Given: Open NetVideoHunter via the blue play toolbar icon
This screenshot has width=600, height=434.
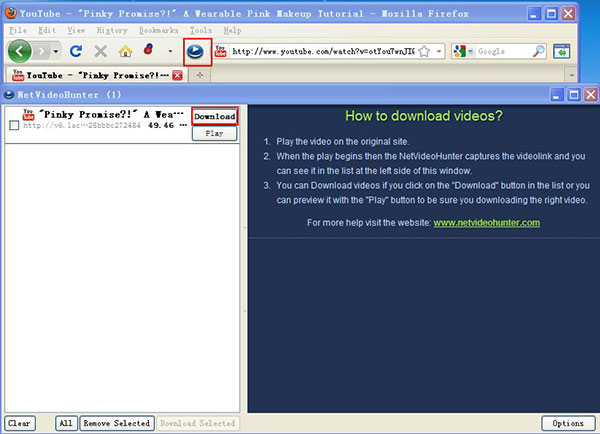Looking at the screenshot, I should [x=195, y=51].
